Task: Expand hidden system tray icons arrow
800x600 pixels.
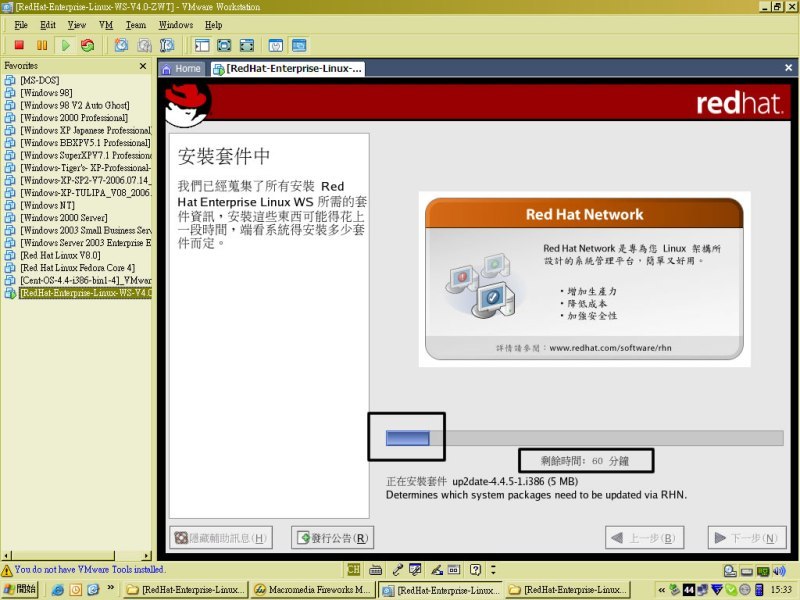Action: point(661,590)
